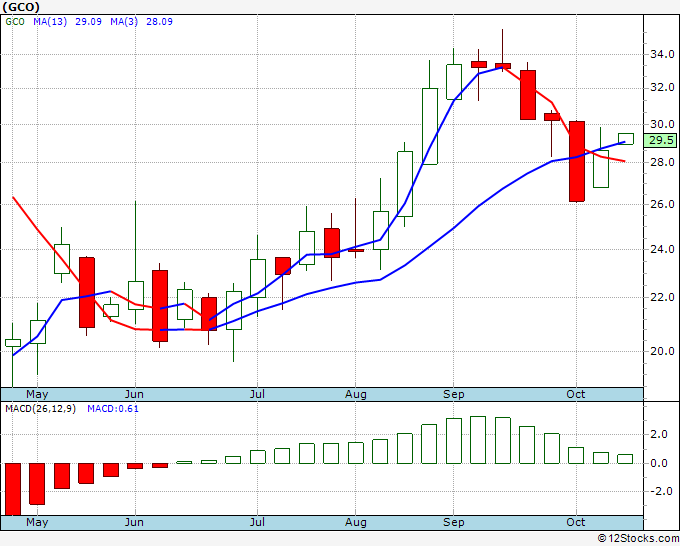680x546 pixels.
Task: Click the tallest green MACD histogram bar
Action: click(478, 440)
